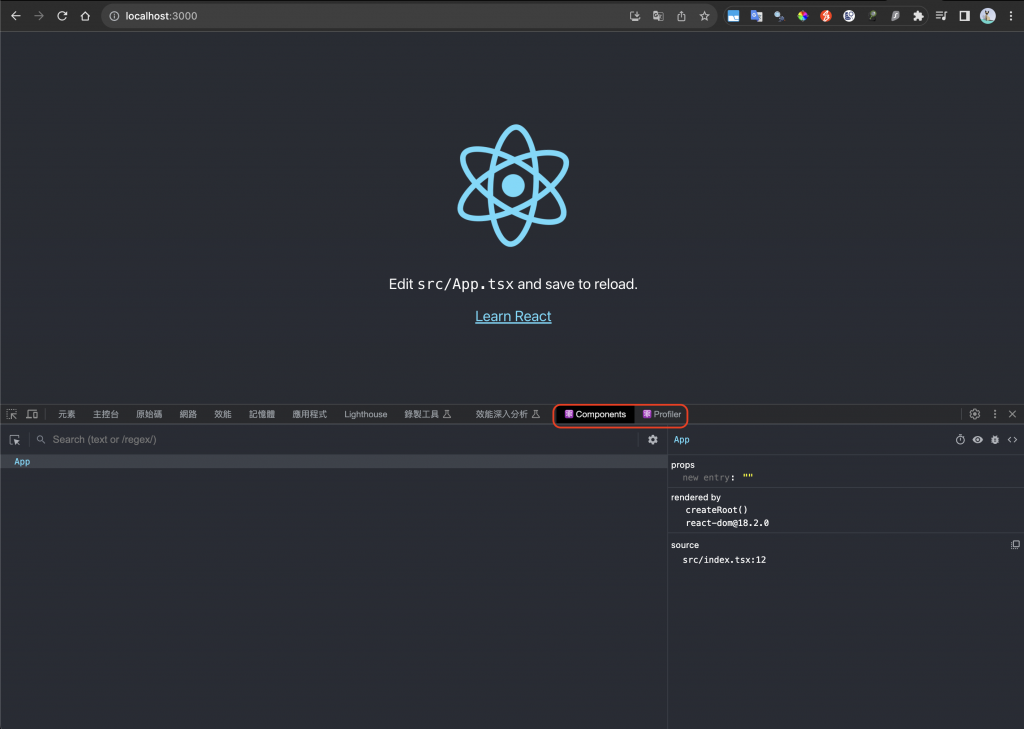Click the suspend component stopwatch icon

(960, 440)
